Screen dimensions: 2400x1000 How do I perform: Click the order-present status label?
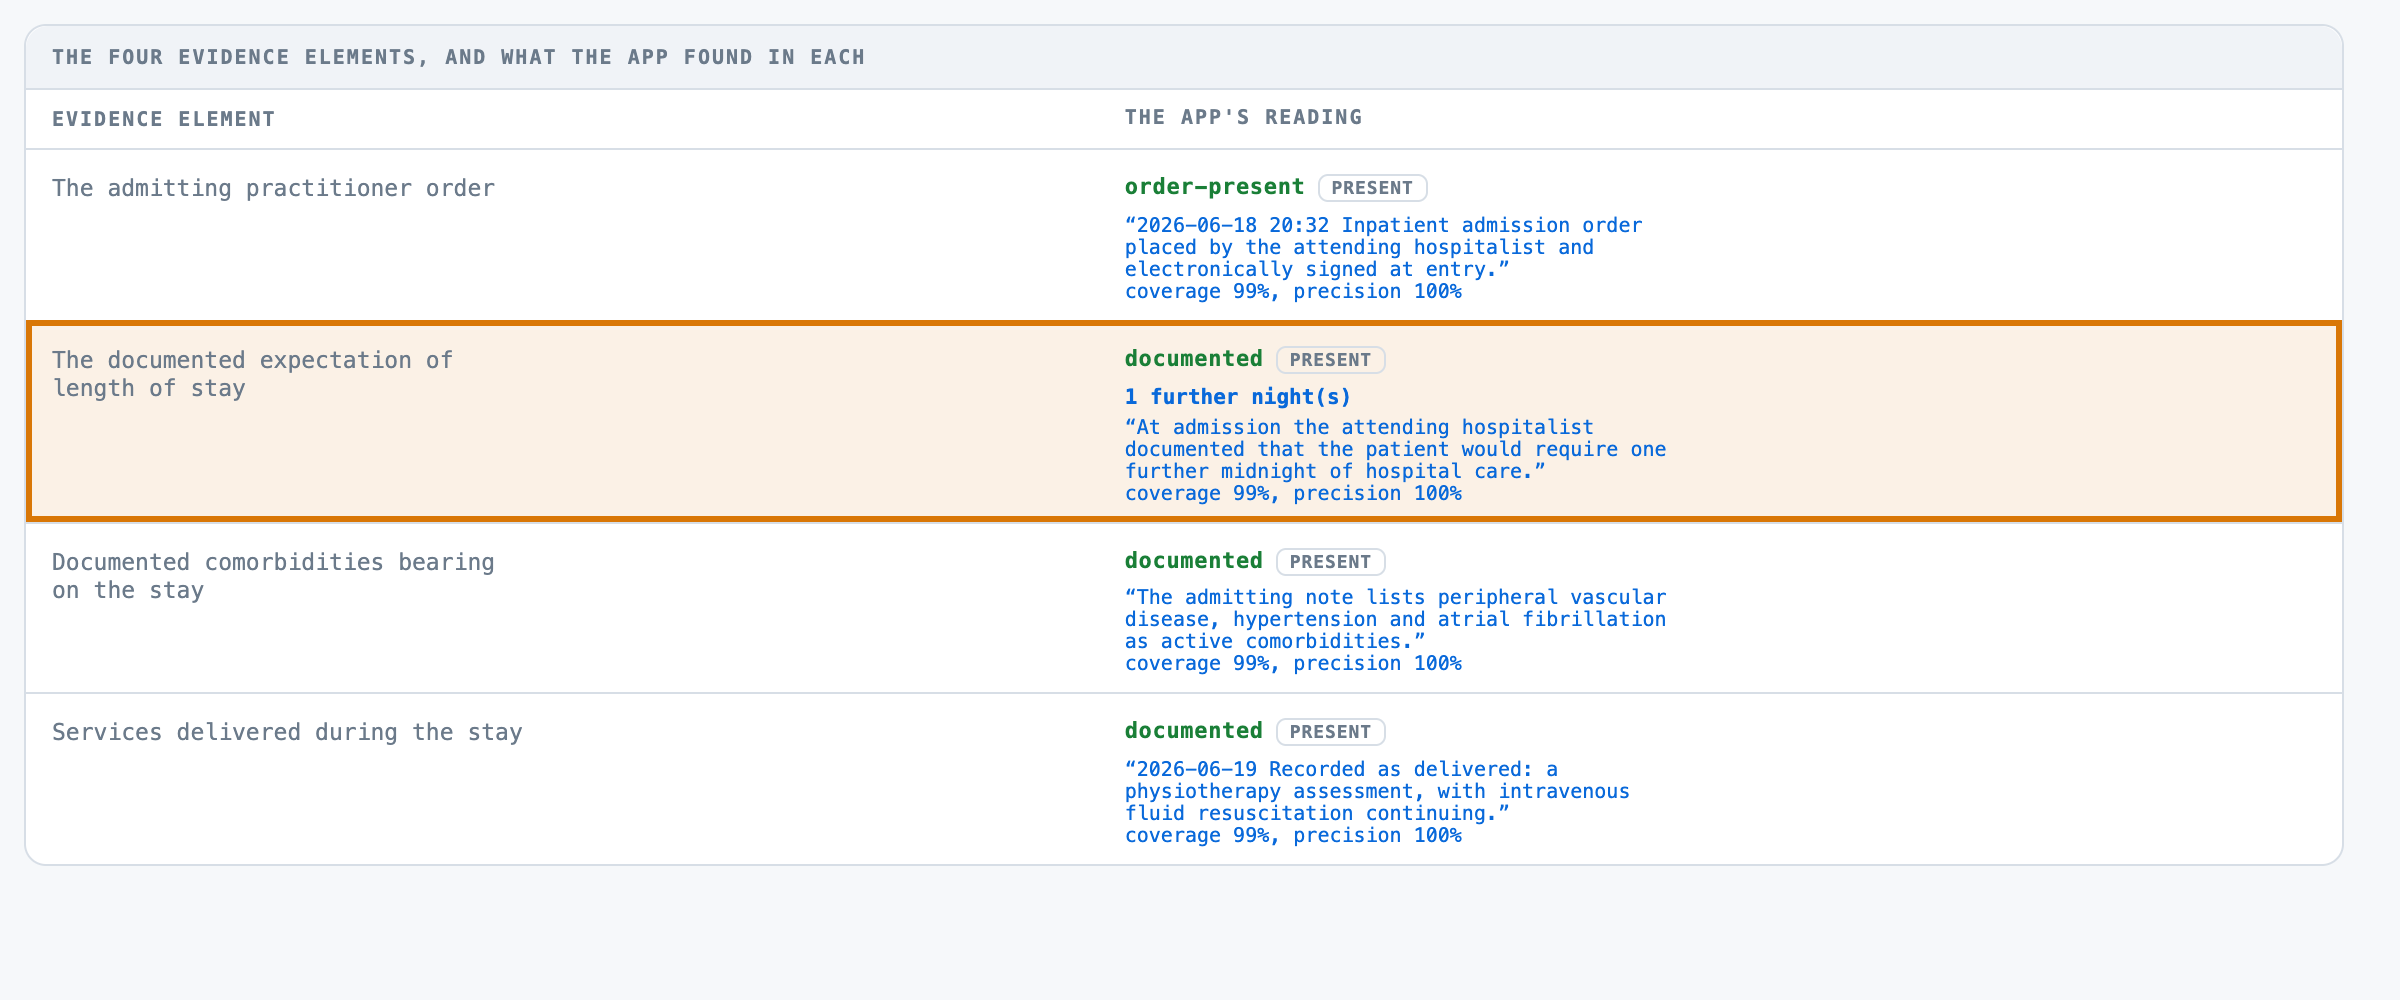pyautogui.click(x=1214, y=187)
